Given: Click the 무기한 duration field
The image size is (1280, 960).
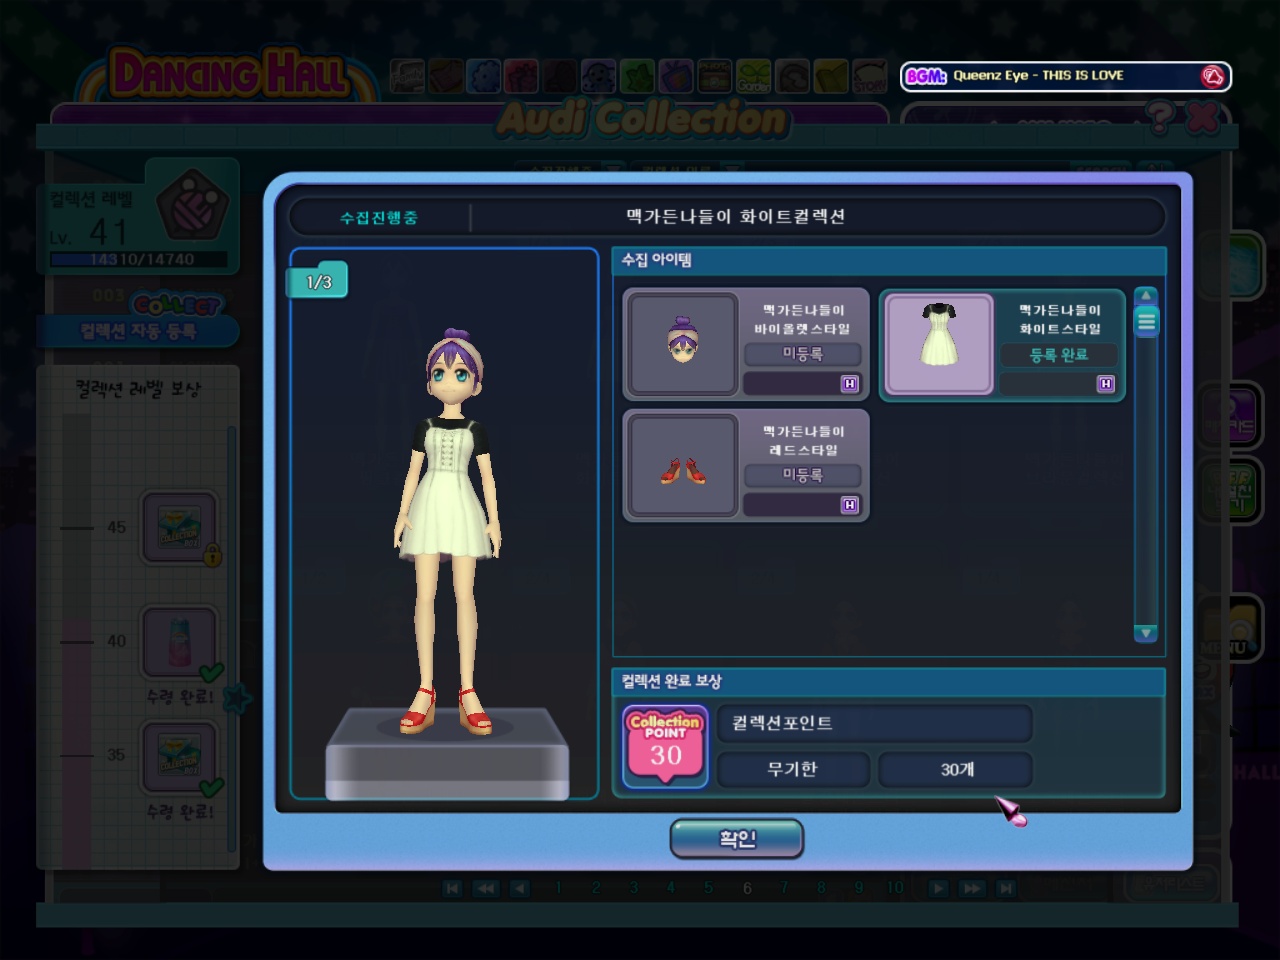Looking at the screenshot, I should 793,769.
